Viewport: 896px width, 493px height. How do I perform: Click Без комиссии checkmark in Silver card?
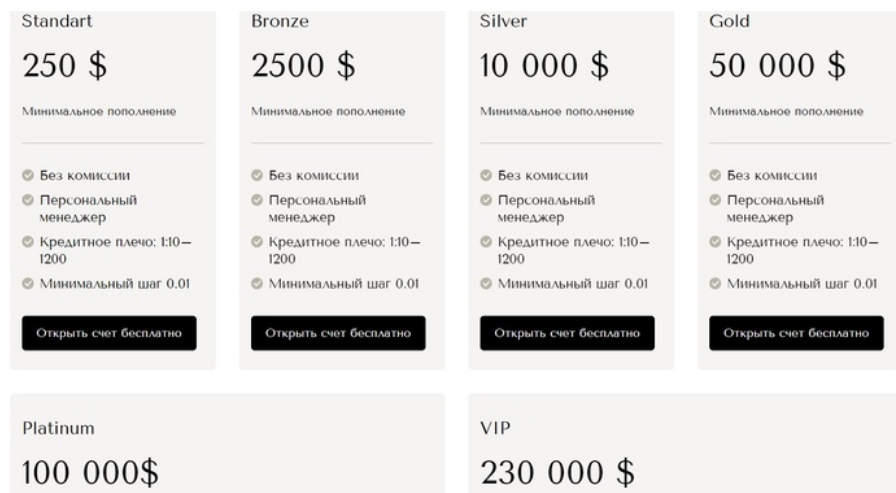tap(486, 175)
